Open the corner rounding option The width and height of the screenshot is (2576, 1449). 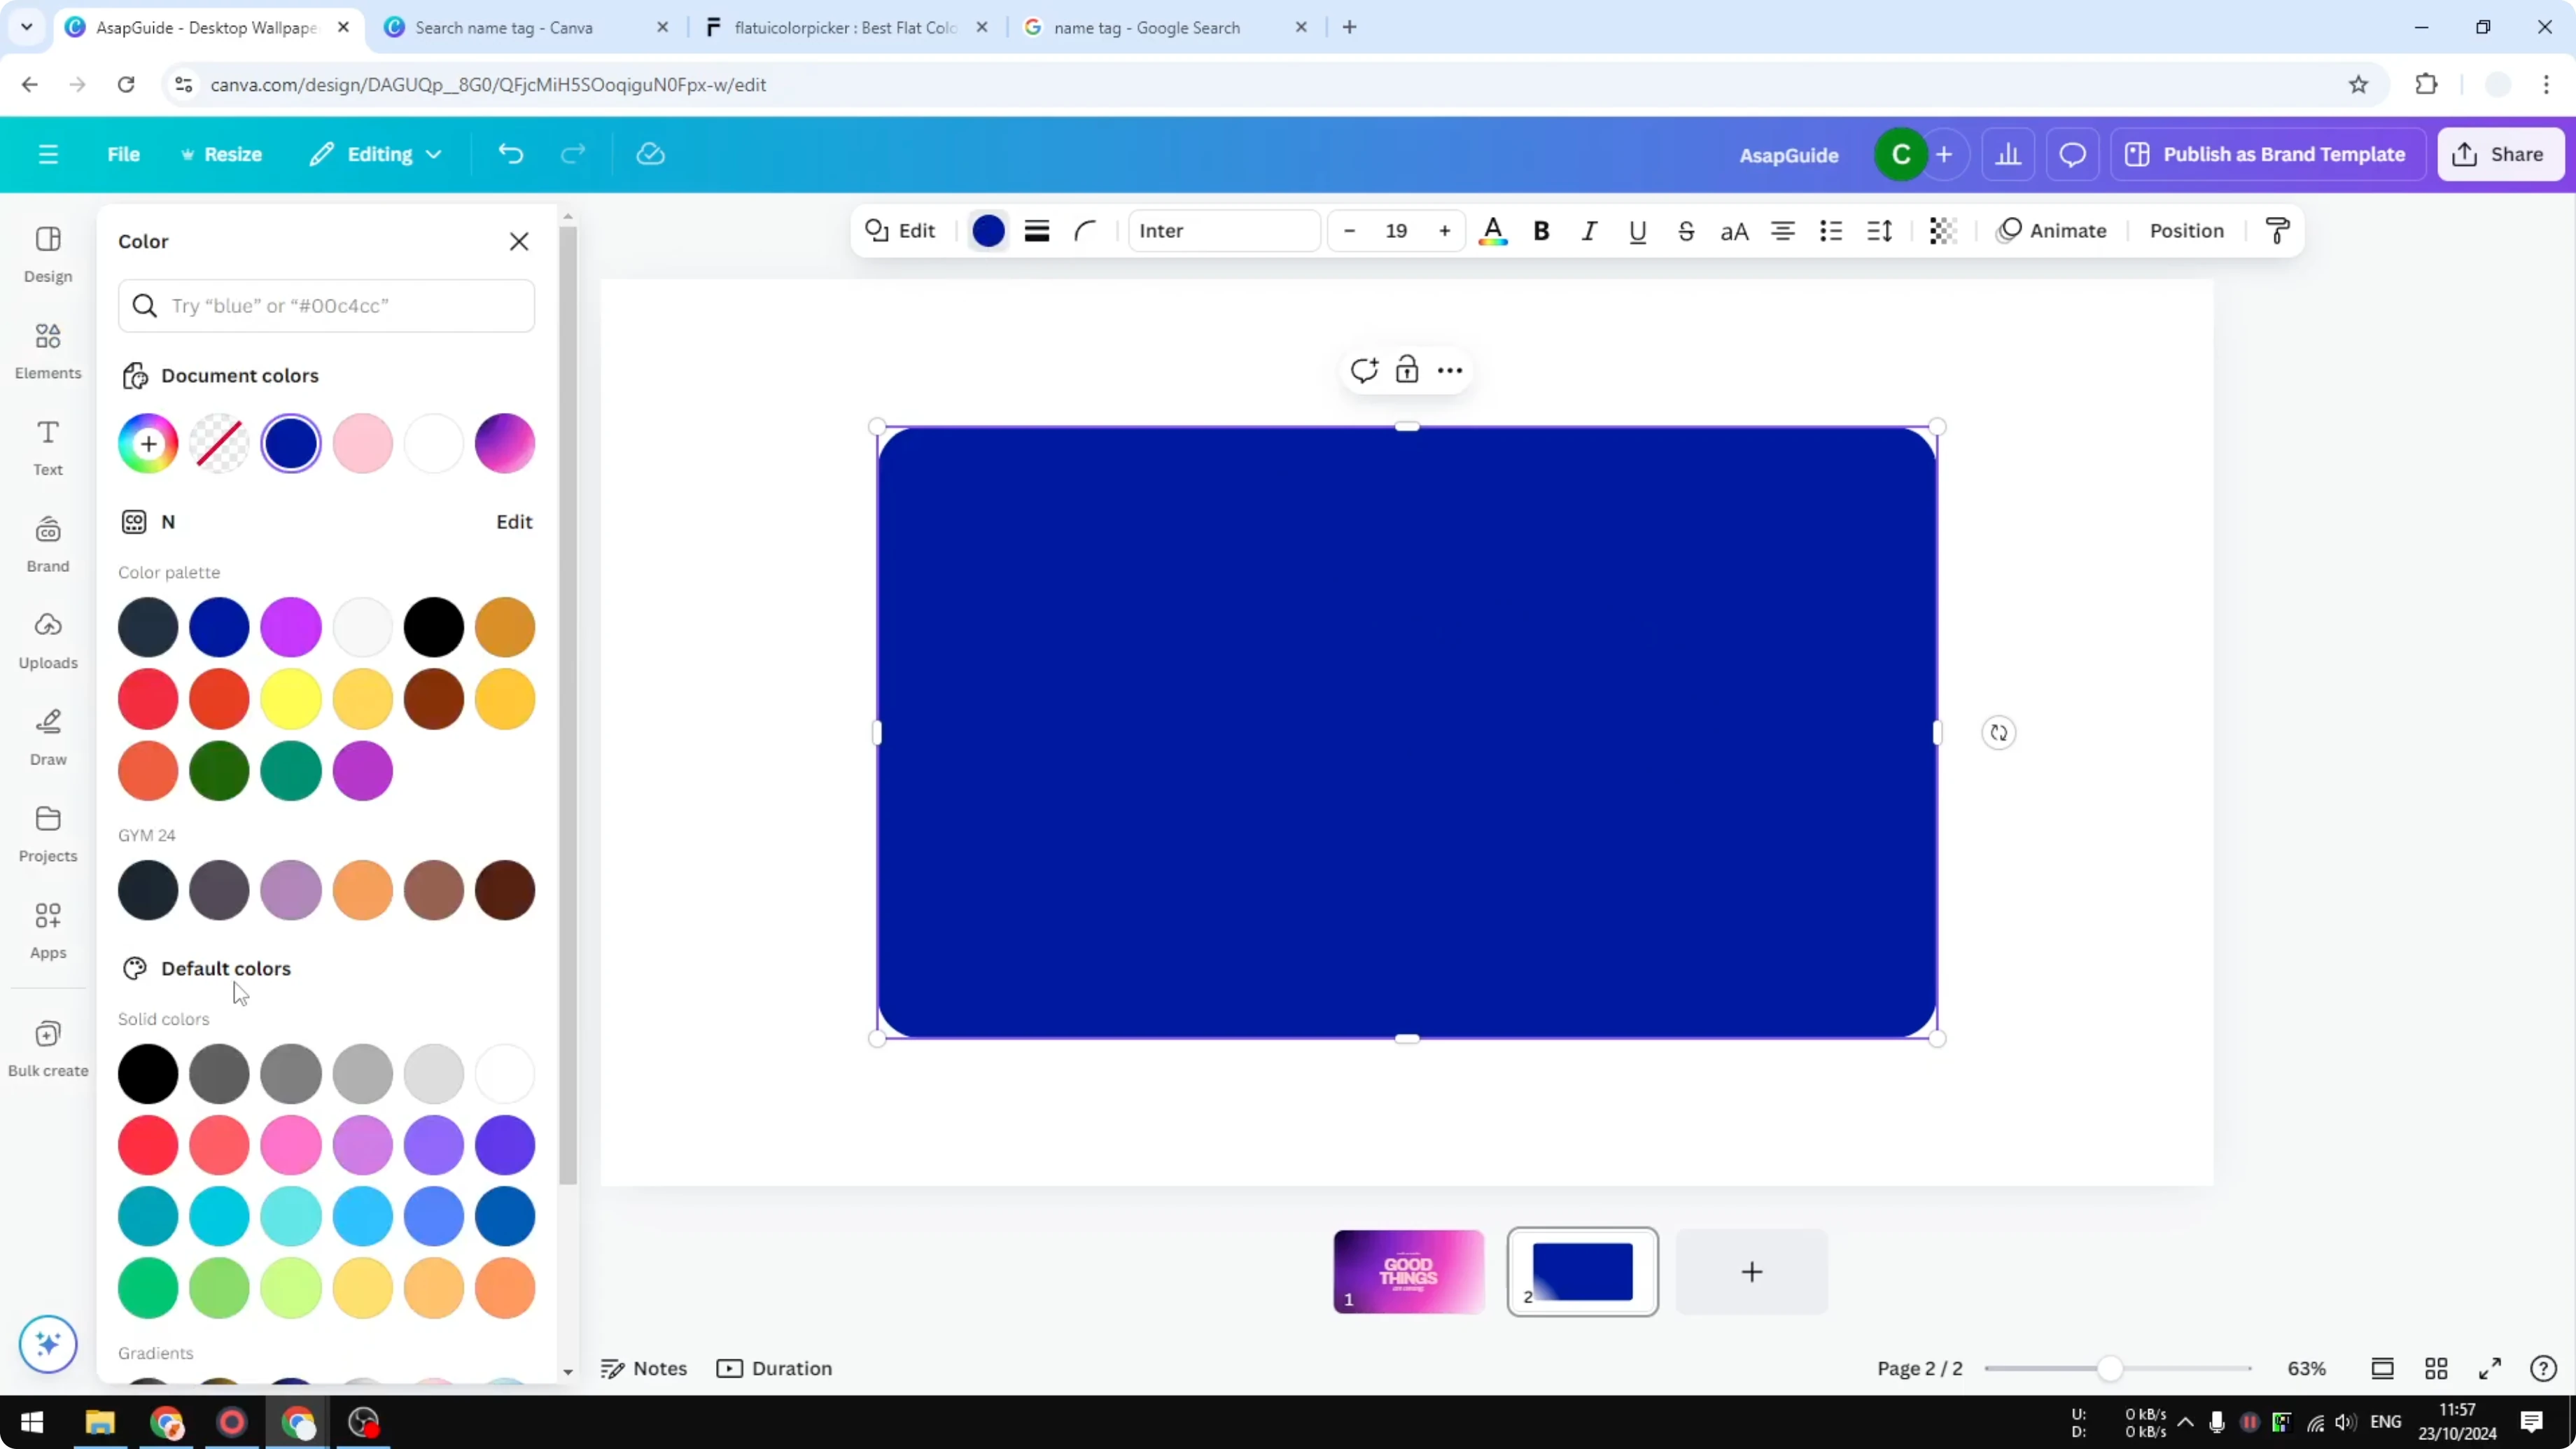tap(1086, 231)
